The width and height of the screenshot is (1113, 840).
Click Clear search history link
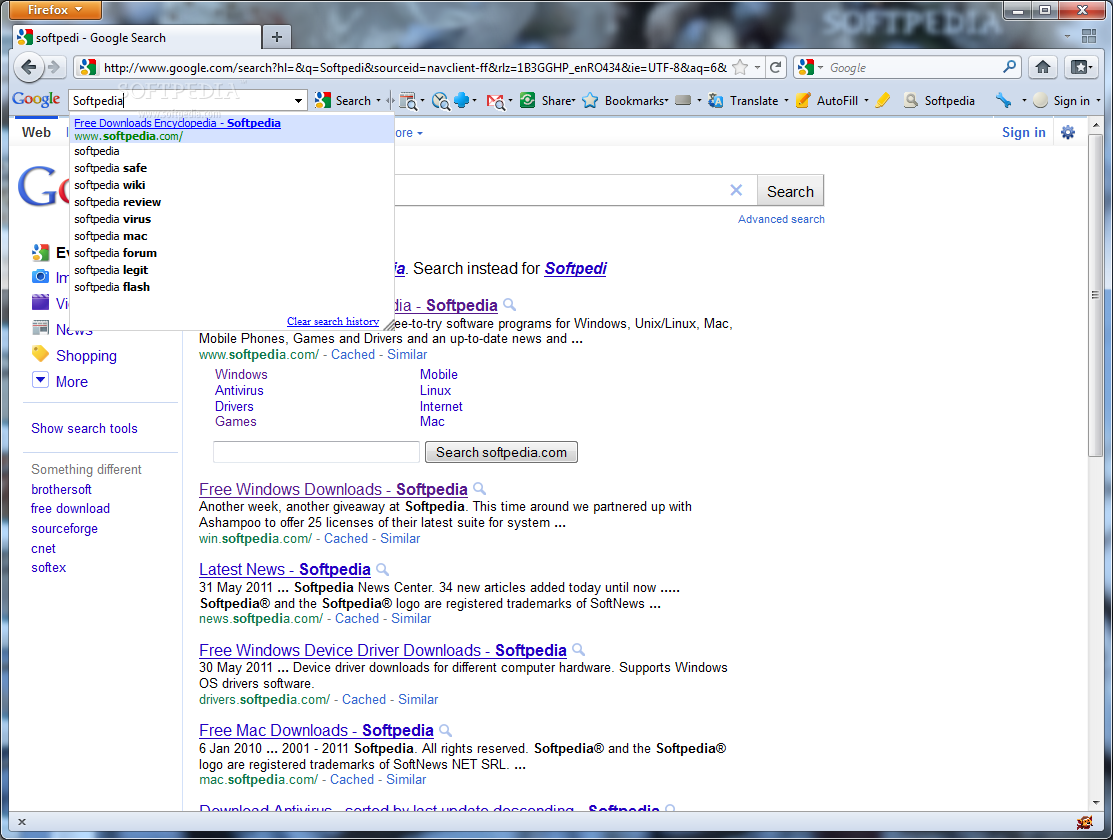pyautogui.click(x=333, y=321)
